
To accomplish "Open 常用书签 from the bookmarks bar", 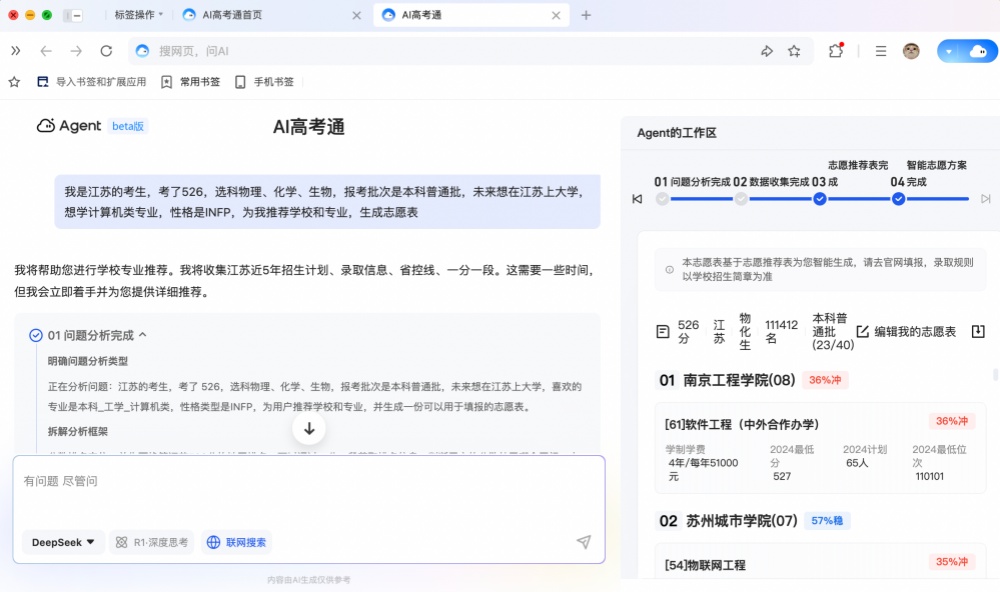I will click(198, 81).
